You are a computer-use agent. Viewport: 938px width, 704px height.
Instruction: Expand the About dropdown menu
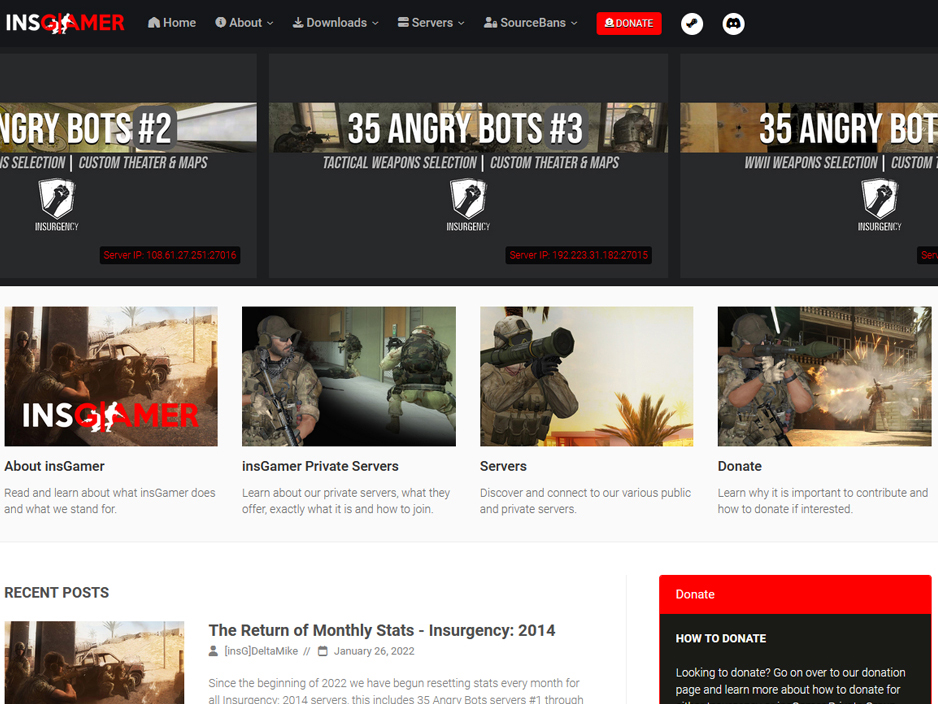(x=244, y=23)
